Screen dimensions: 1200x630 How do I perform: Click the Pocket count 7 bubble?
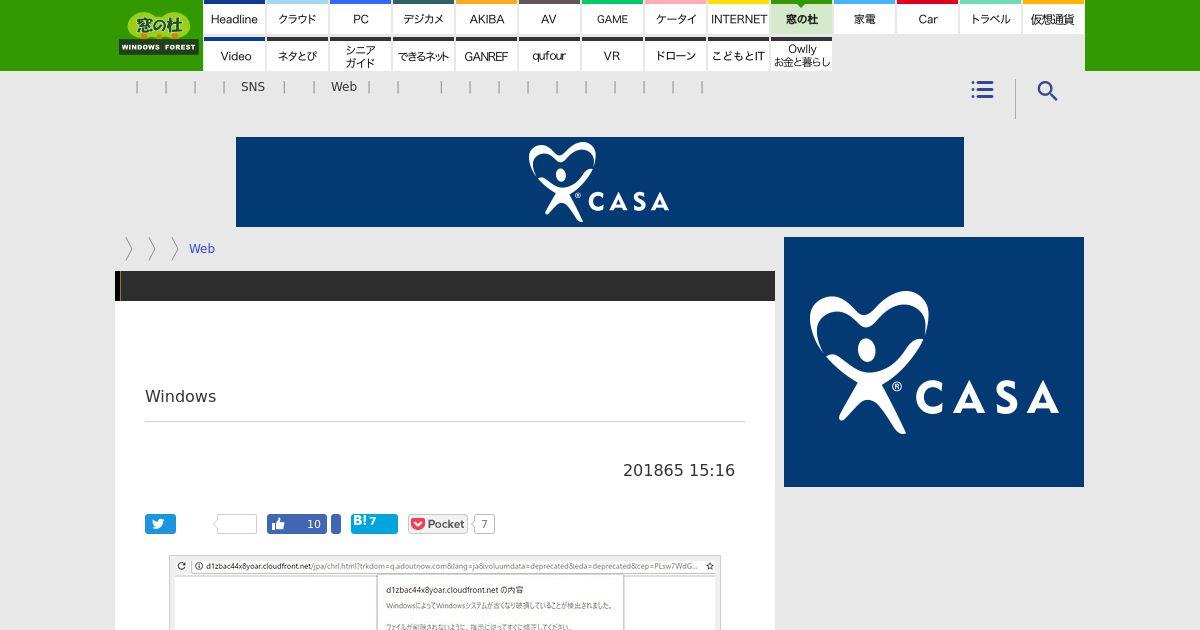pyautogui.click(x=484, y=524)
